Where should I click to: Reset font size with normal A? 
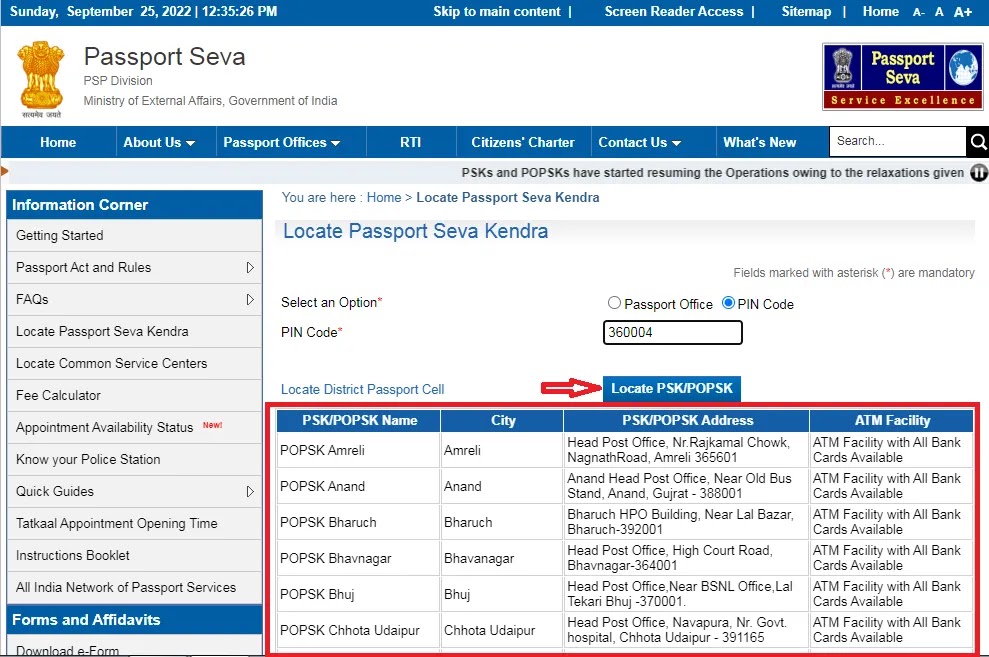(x=939, y=12)
